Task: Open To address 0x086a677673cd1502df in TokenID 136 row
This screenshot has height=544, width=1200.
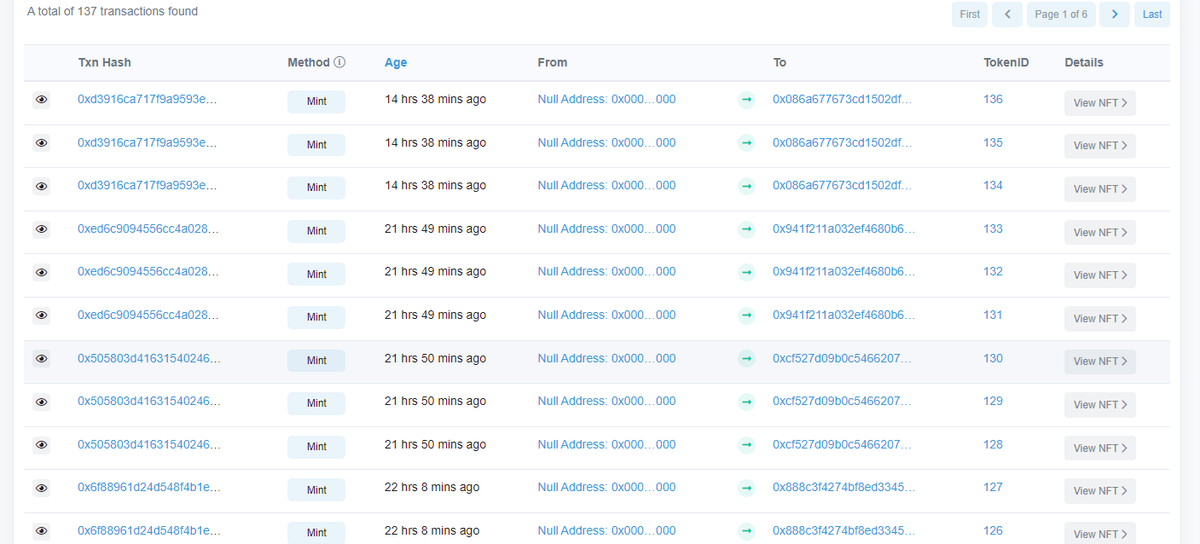Action: tap(842, 99)
